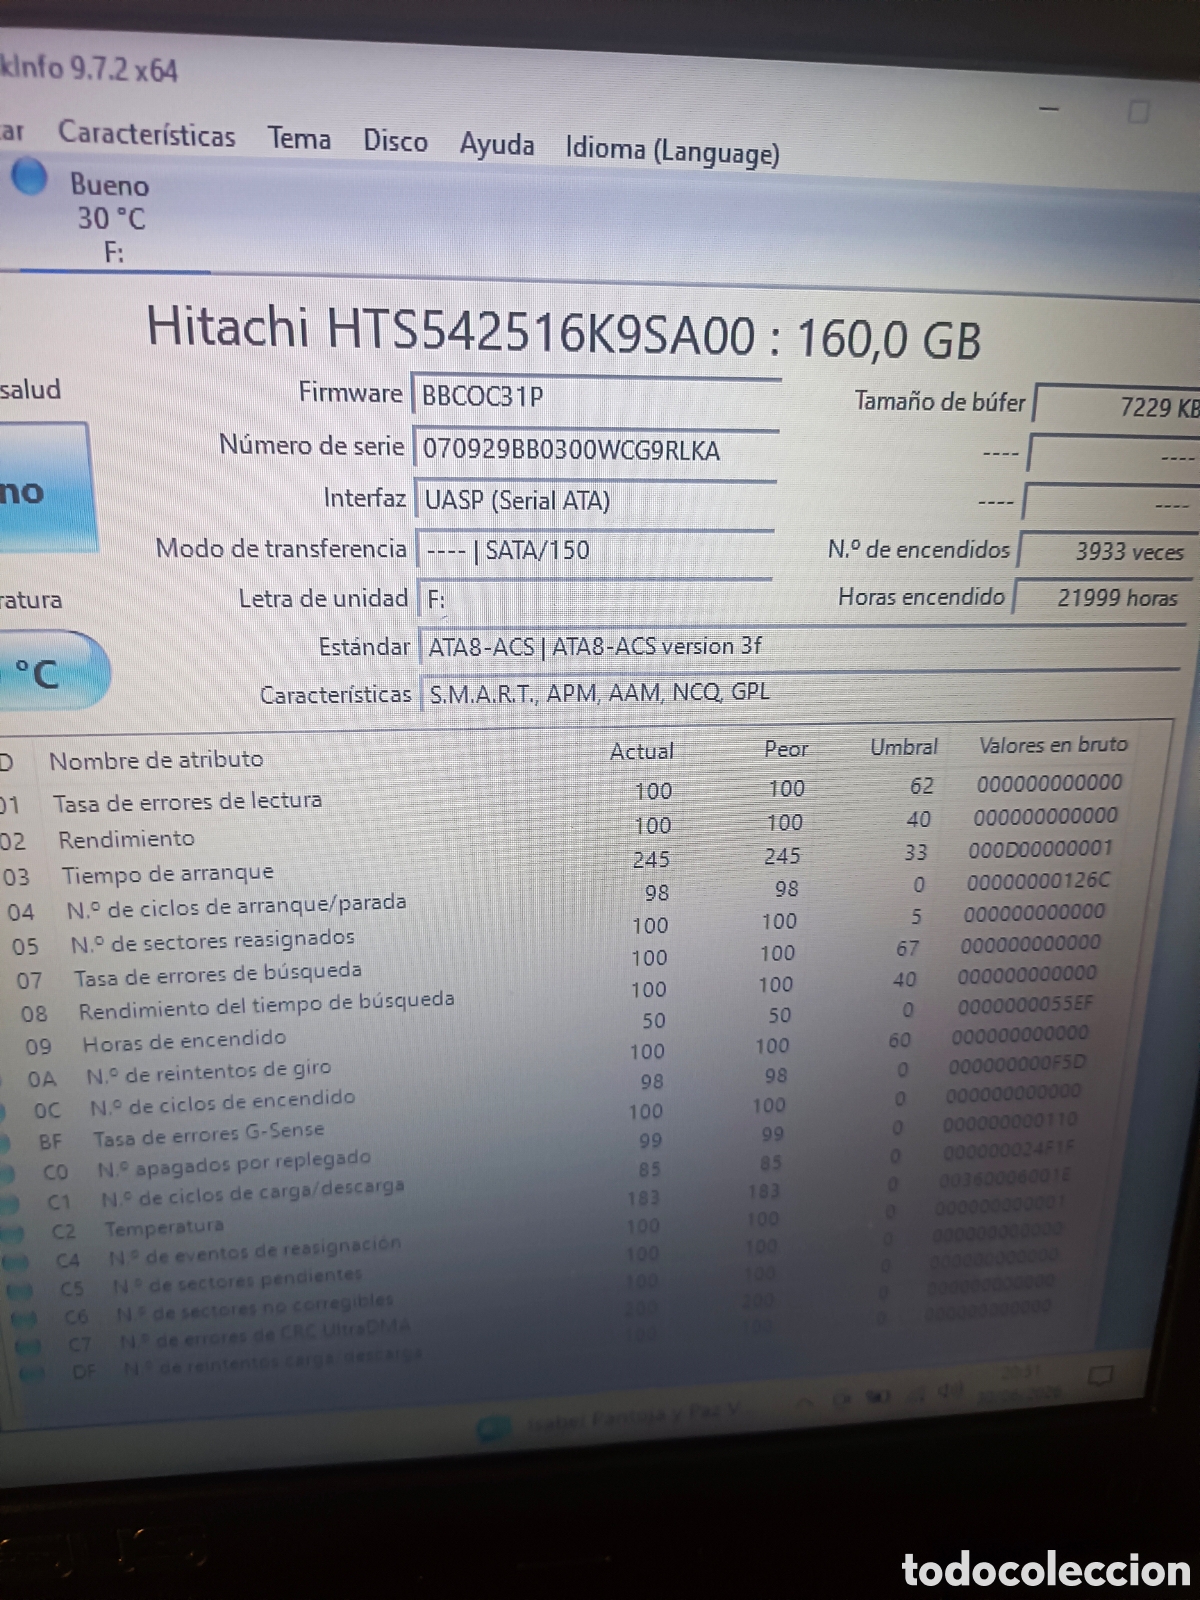Click status icon of ciclos de carga/descarga row
The image size is (1200, 1600).
pos(11,1203)
